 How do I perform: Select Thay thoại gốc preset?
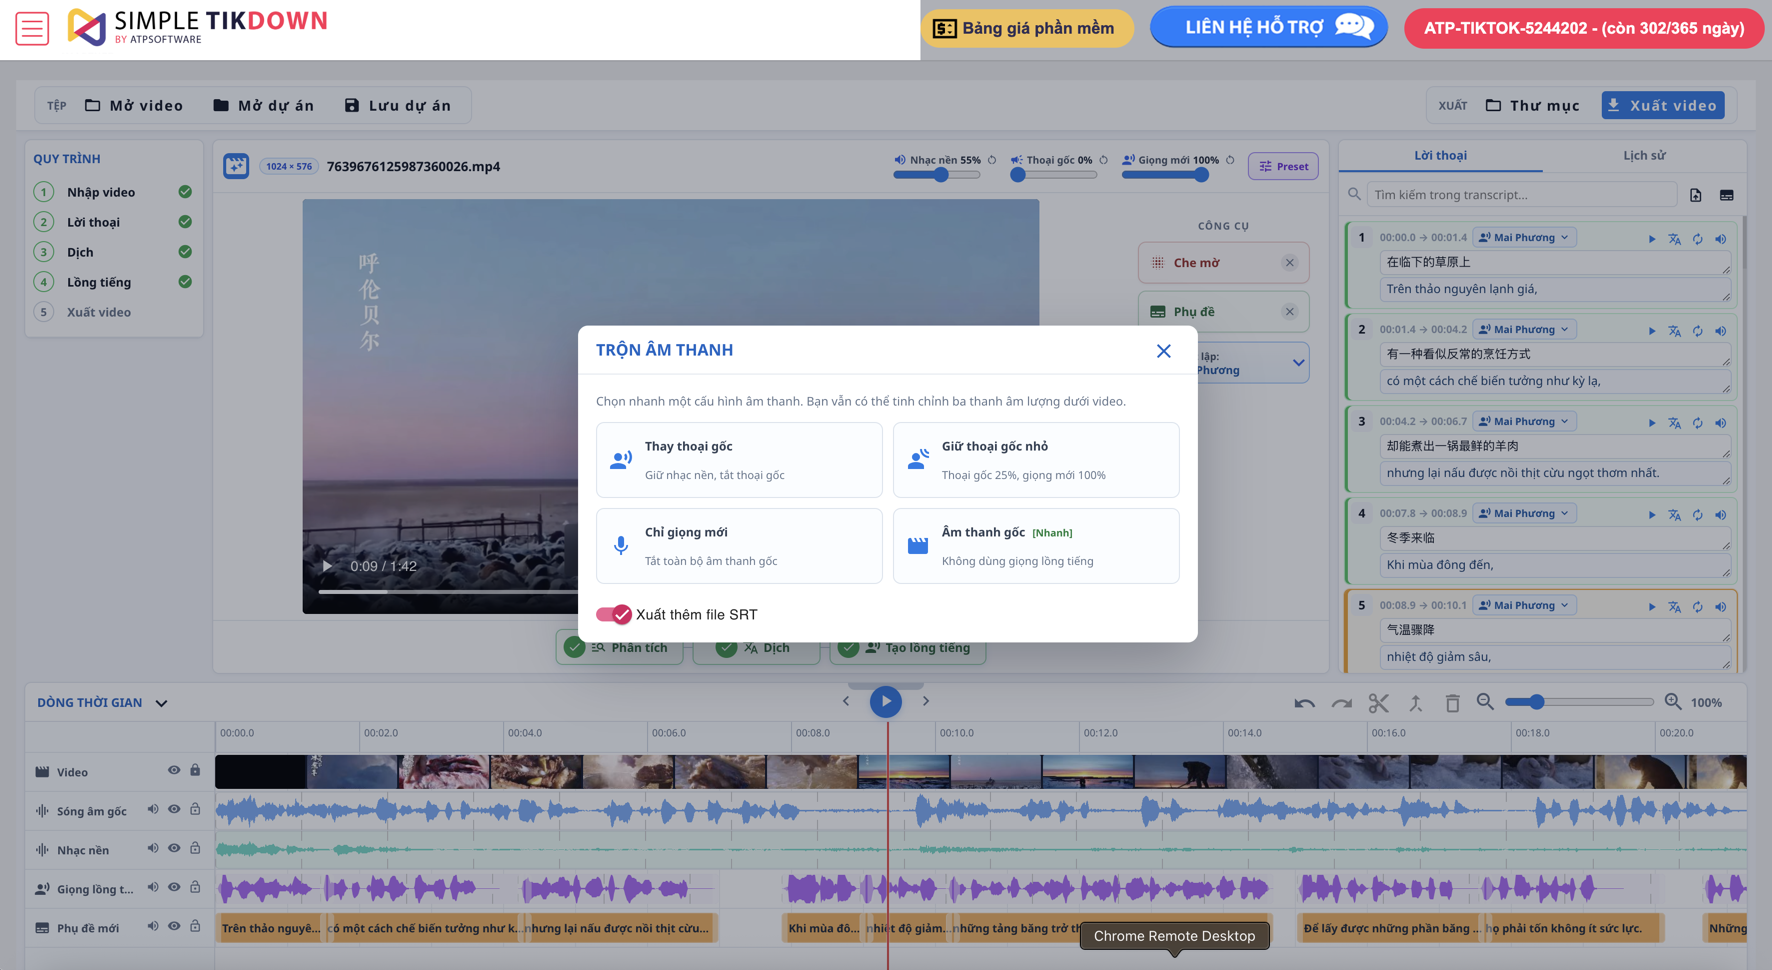coord(739,460)
